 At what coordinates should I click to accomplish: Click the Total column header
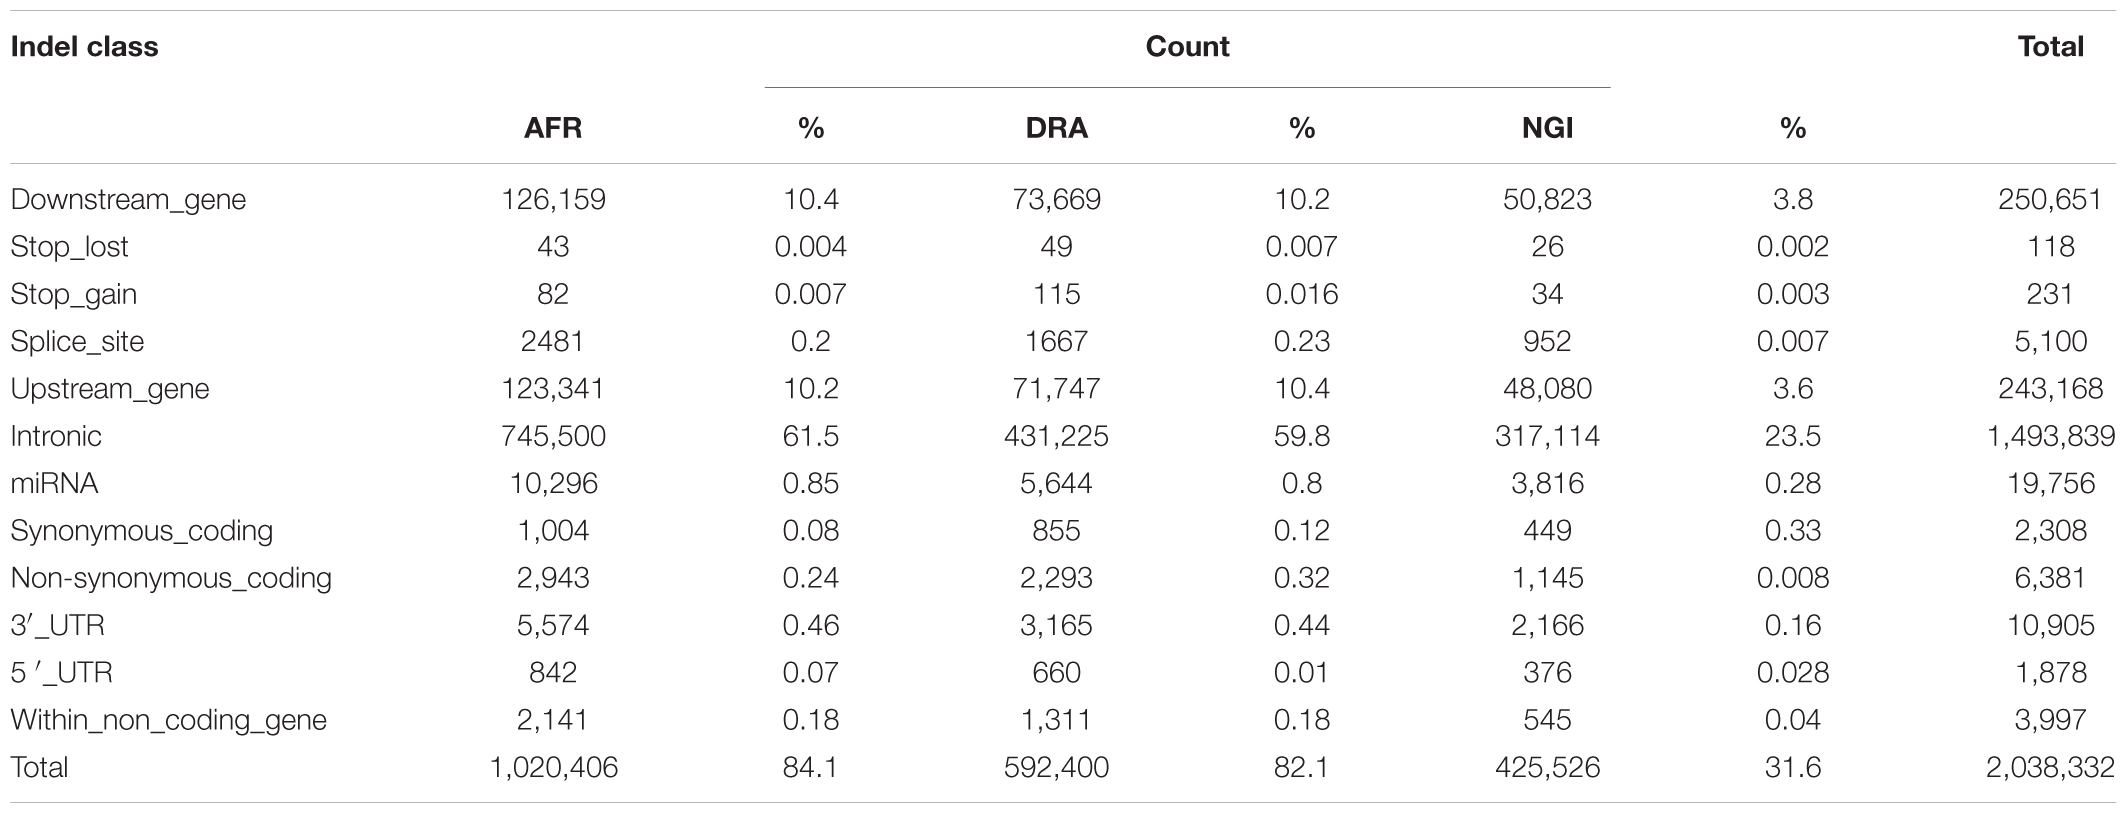click(x=2050, y=47)
